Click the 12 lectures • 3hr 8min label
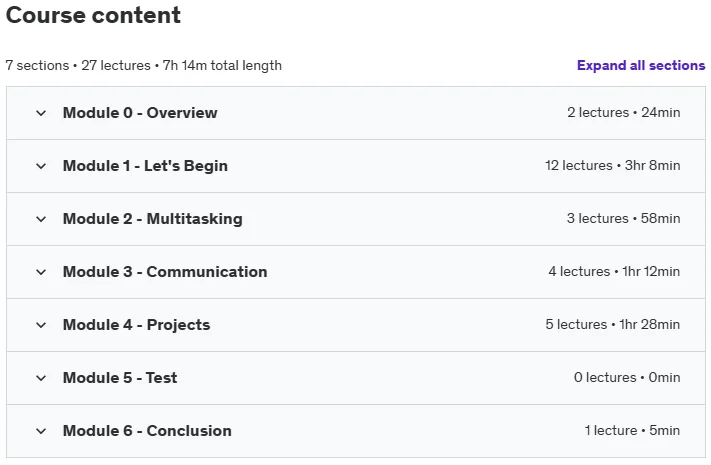711x465 pixels. 613,165
